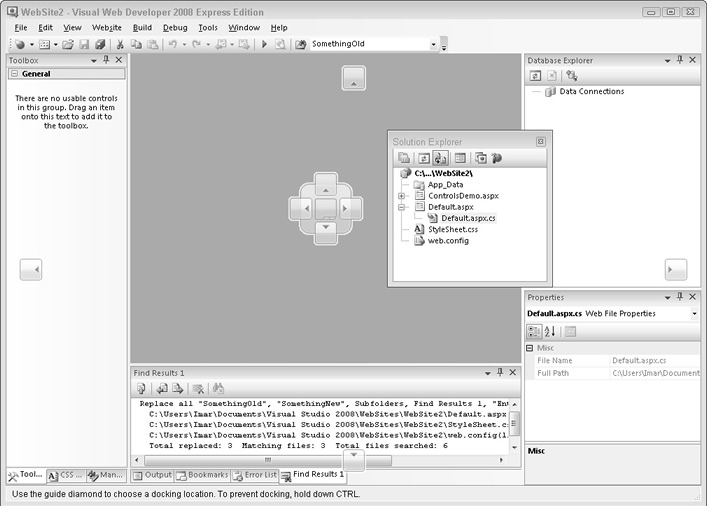Screen dimensions: 707x506
Task: Switch to the Output tab
Action: (152, 475)
